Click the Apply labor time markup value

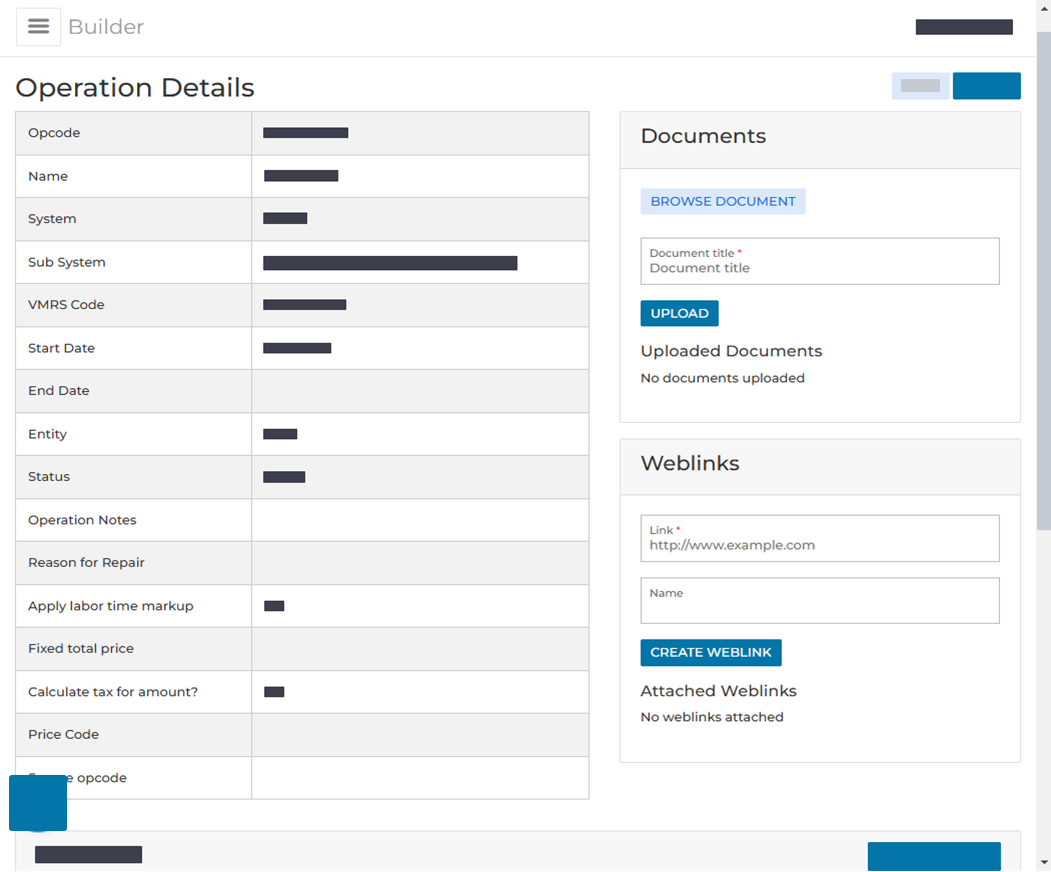coord(274,606)
